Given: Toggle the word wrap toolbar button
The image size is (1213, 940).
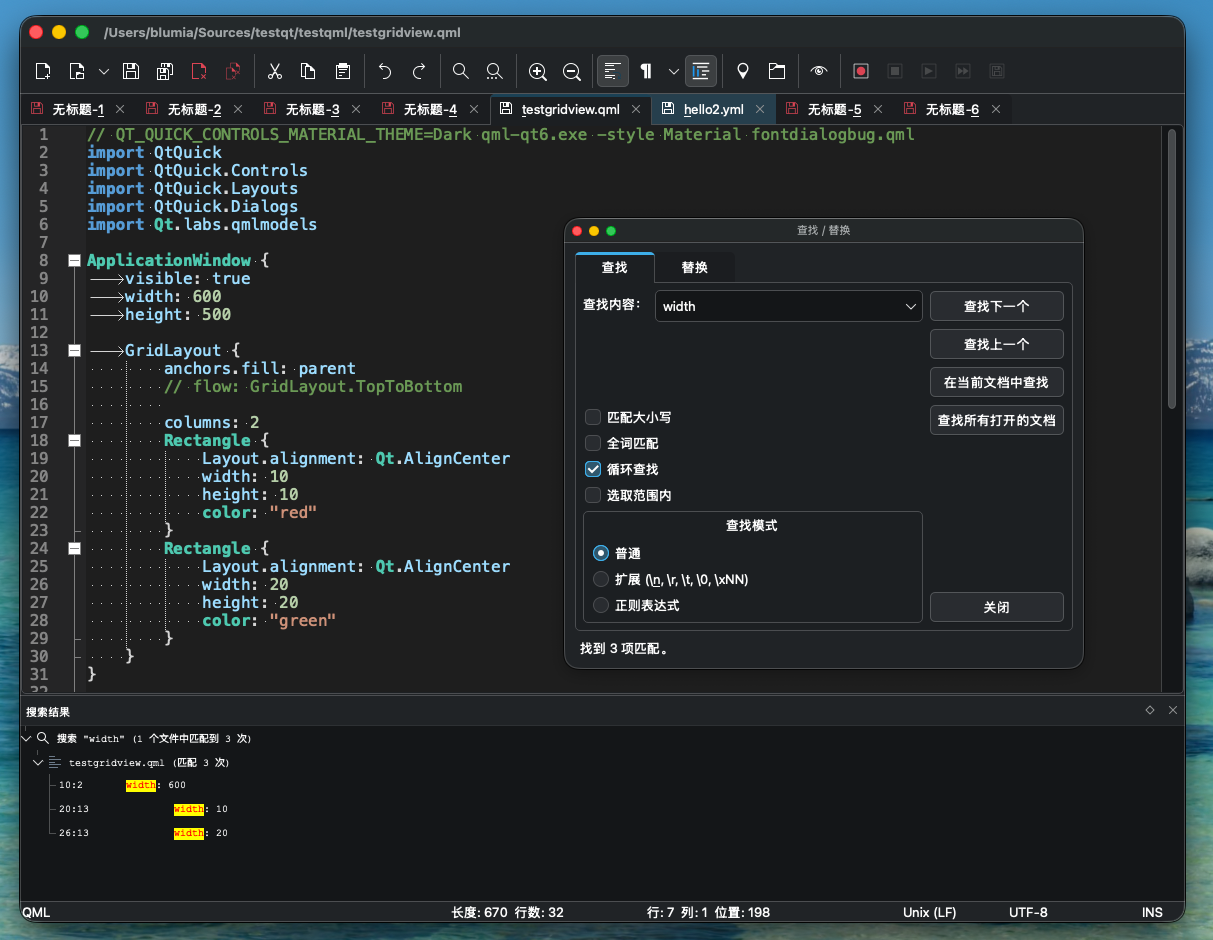Looking at the screenshot, I should pos(613,71).
